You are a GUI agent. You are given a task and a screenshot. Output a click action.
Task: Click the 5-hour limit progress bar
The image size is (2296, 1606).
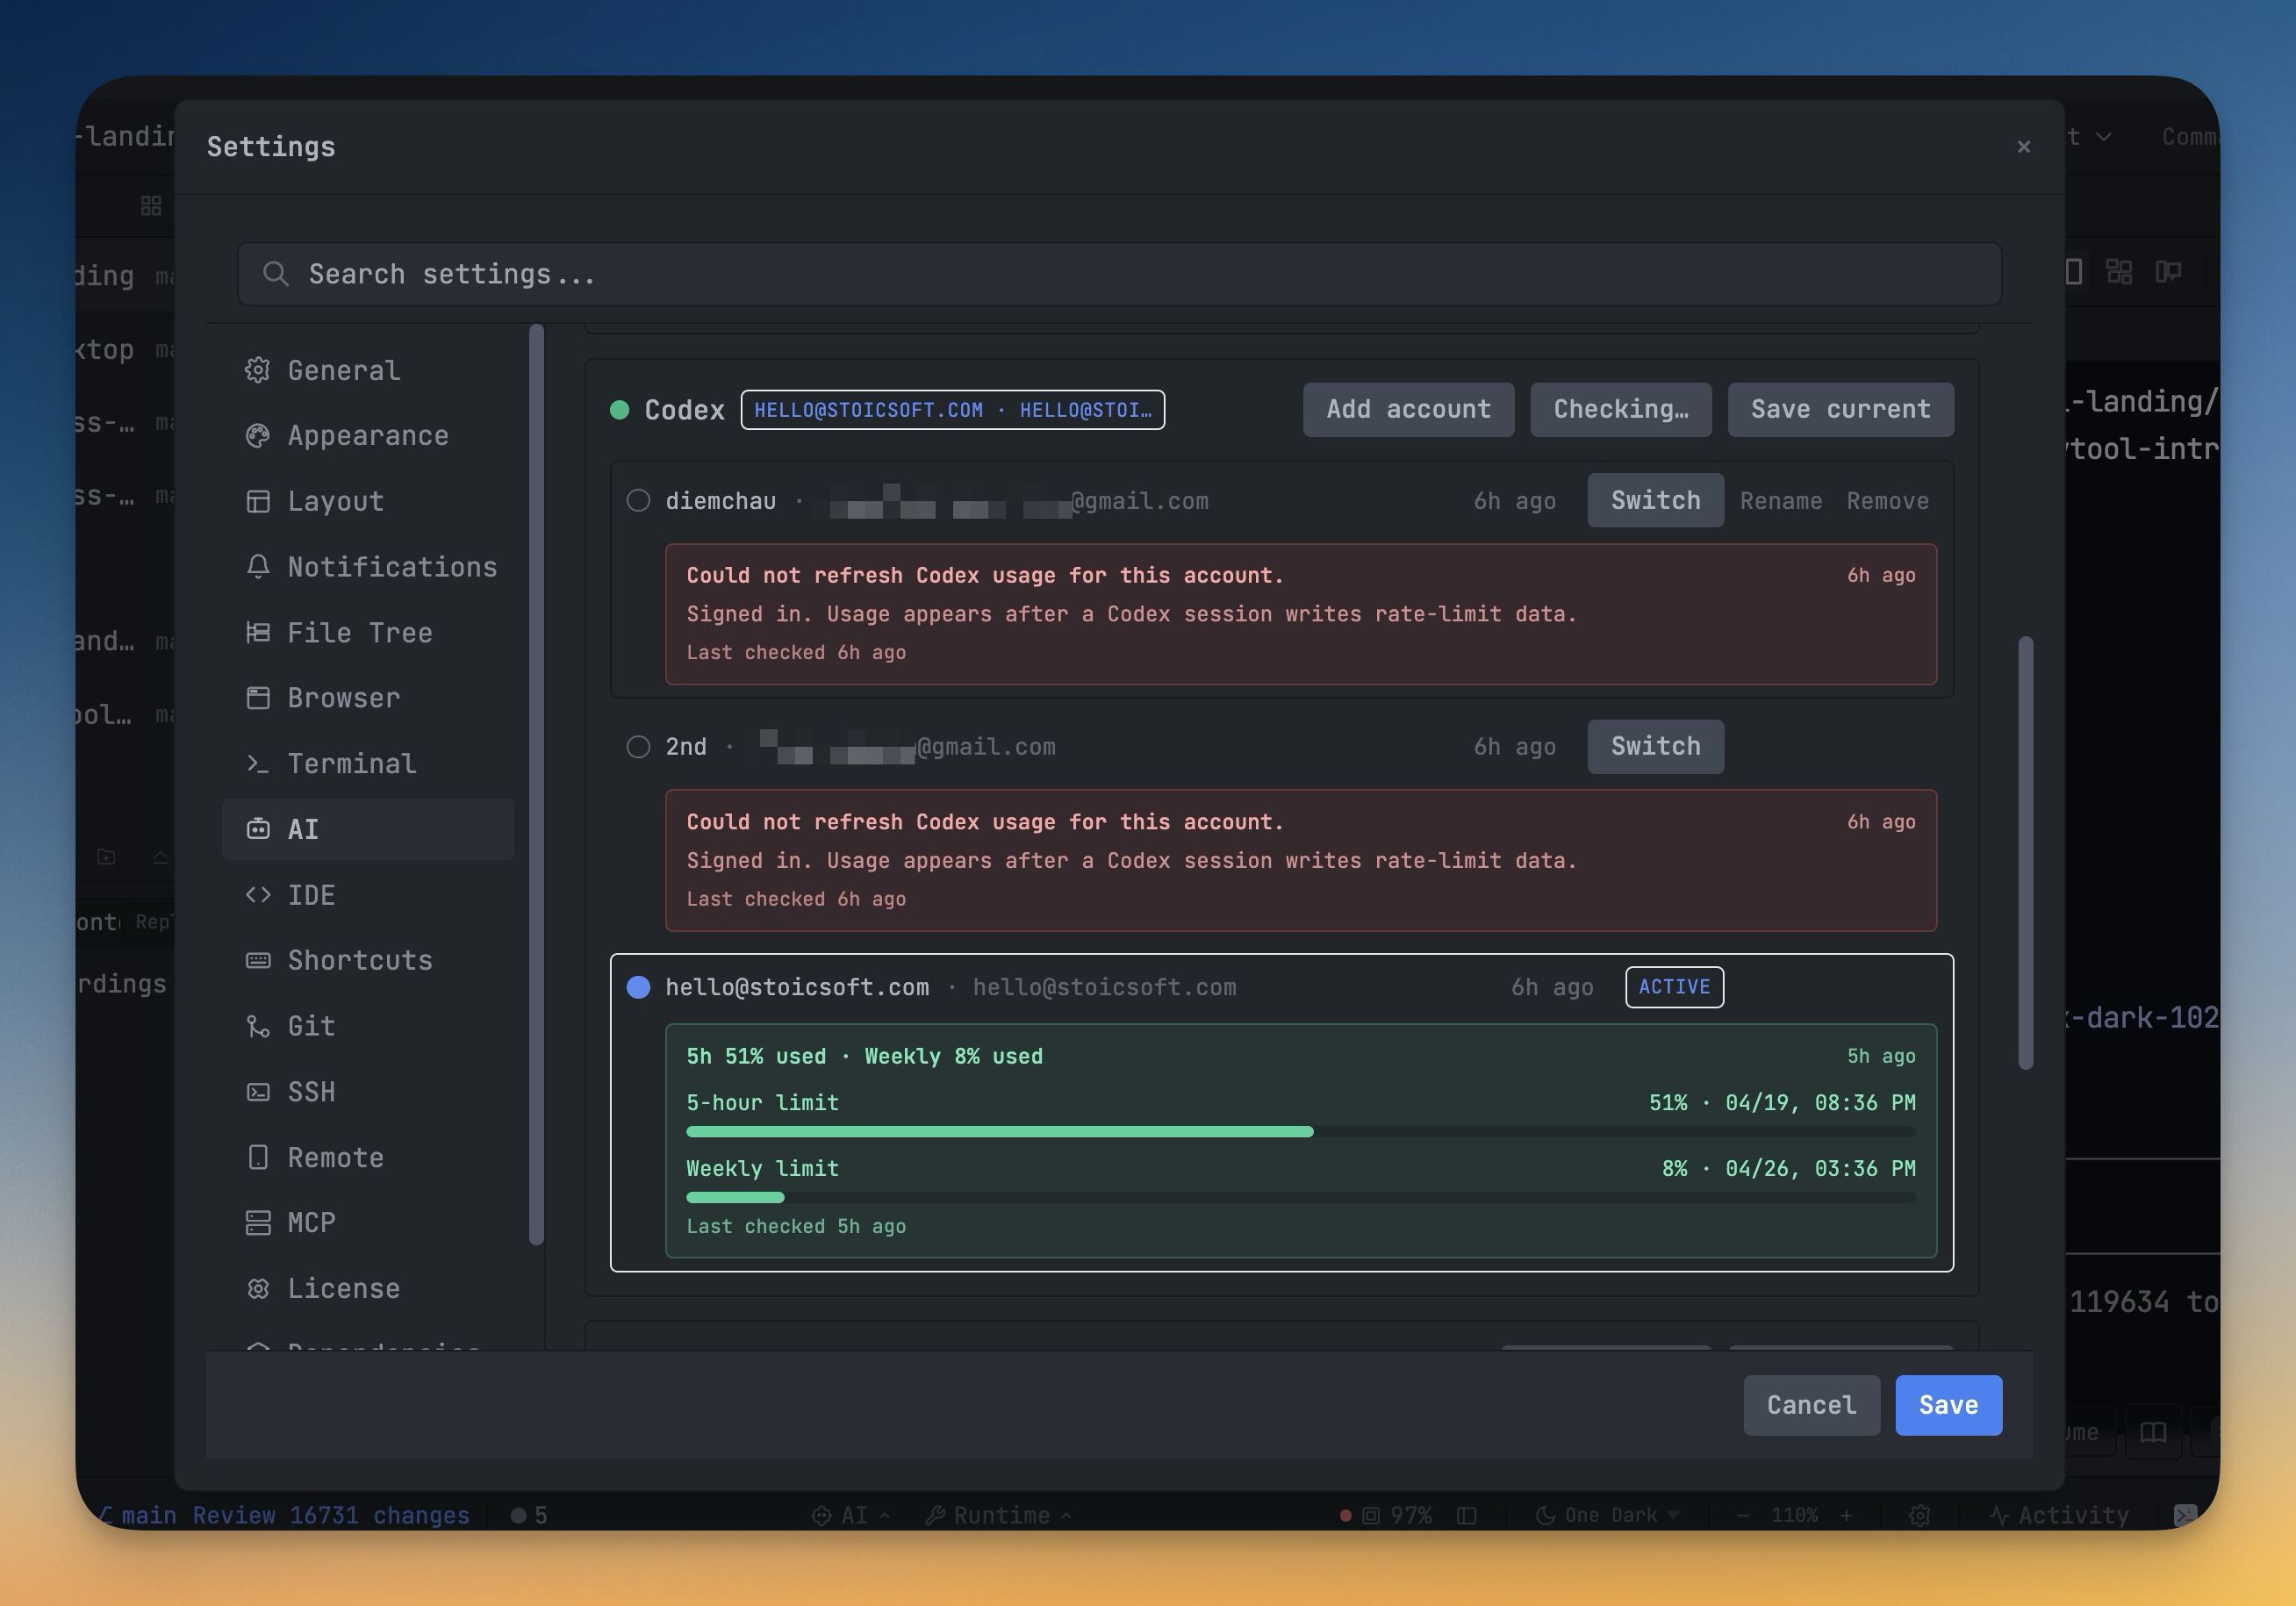click(1300, 1132)
